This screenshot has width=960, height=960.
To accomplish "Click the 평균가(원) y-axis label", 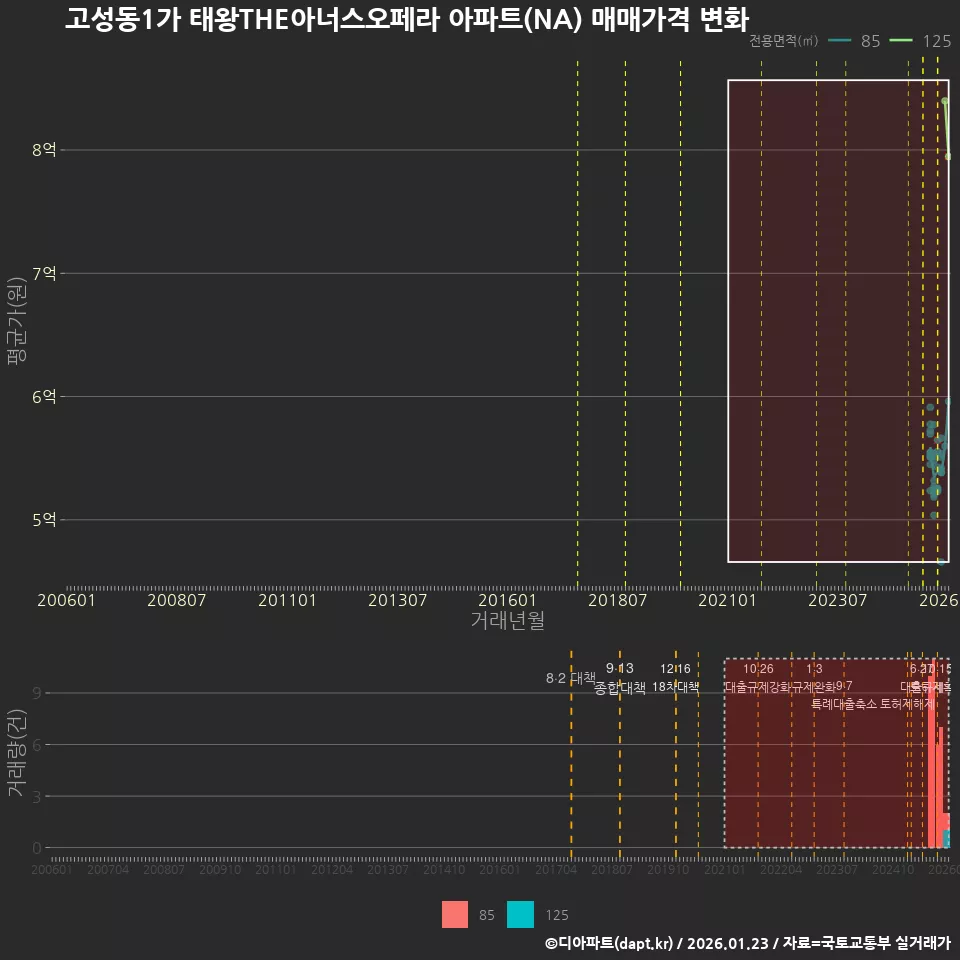I will (15, 320).
